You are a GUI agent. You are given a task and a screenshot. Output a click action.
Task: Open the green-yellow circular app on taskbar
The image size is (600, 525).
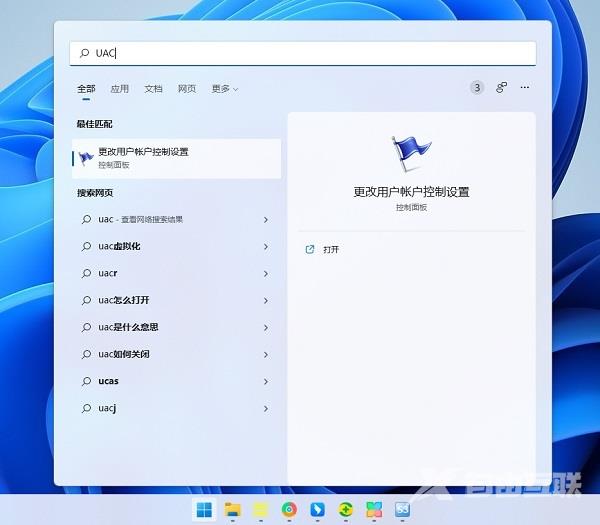point(346,510)
